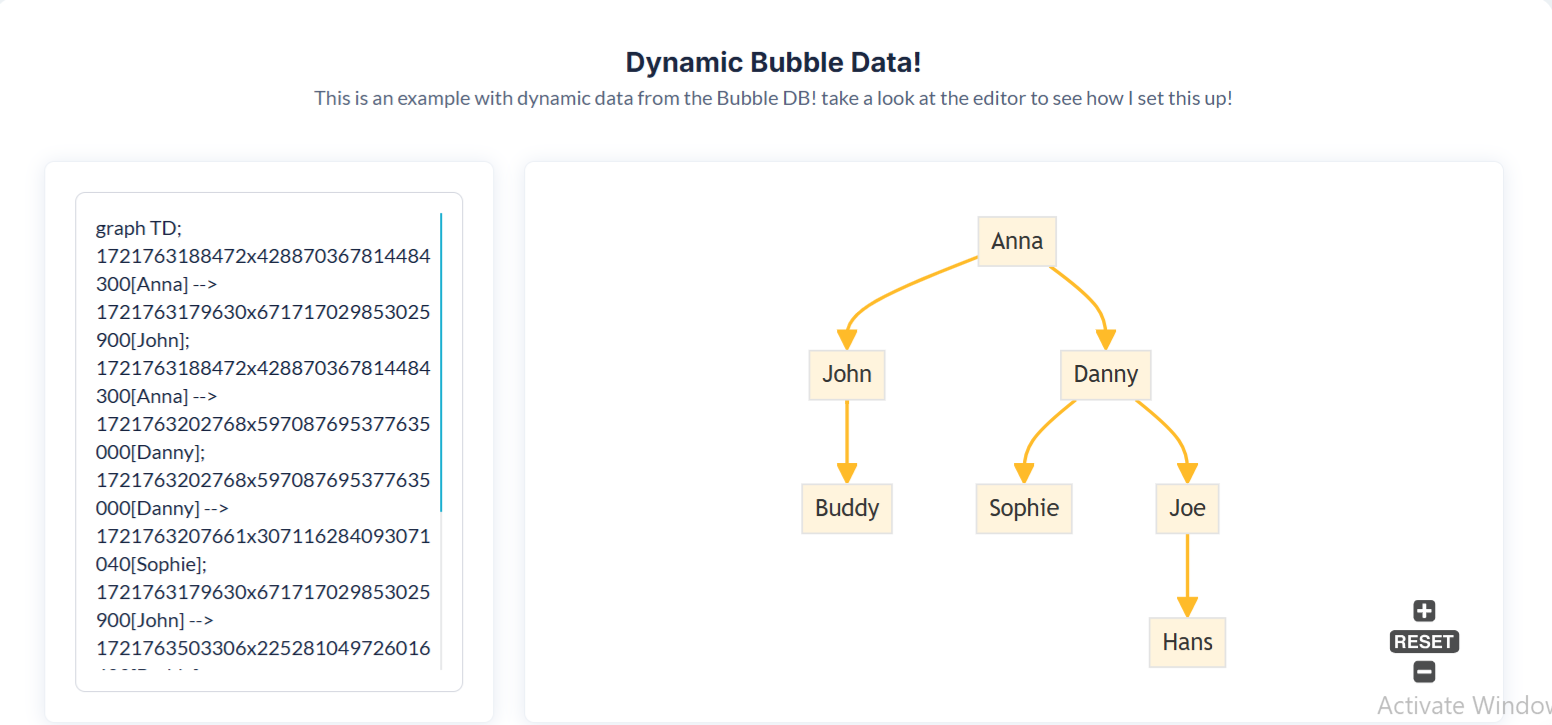Click inside the graph TD code textarea
This screenshot has width=1552, height=725.
point(262,440)
